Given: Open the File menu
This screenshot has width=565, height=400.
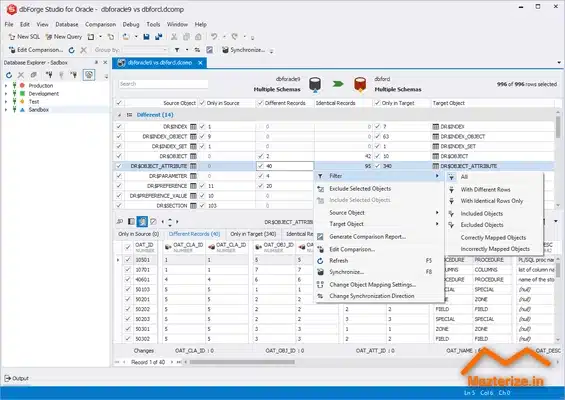Looking at the screenshot, I should pyautogui.click(x=9, y=25).
